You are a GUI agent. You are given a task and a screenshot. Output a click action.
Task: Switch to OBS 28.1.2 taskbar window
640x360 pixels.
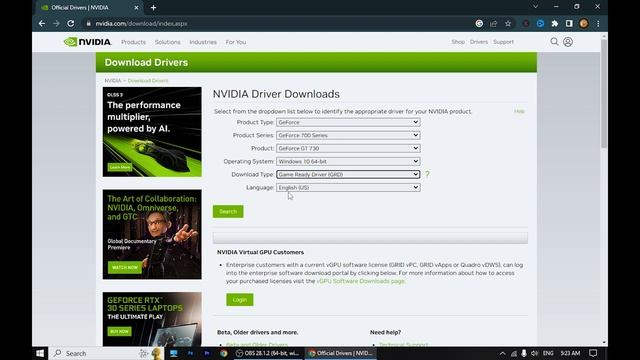click(x=267, y=353)
